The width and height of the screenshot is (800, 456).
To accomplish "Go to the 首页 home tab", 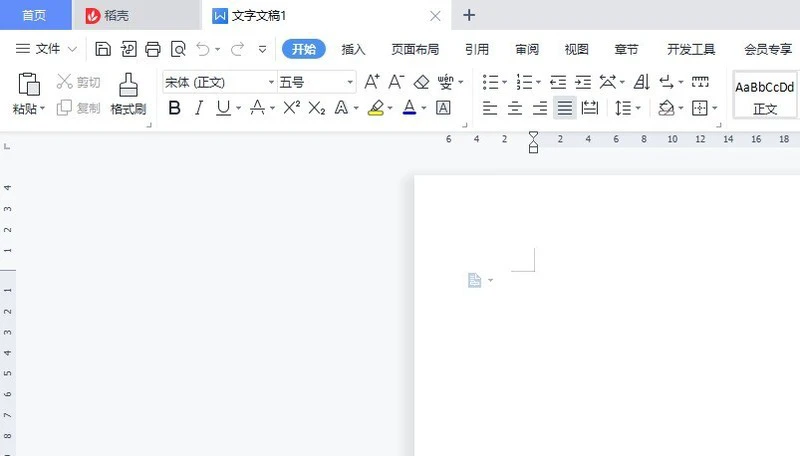I will pos(35,15).
